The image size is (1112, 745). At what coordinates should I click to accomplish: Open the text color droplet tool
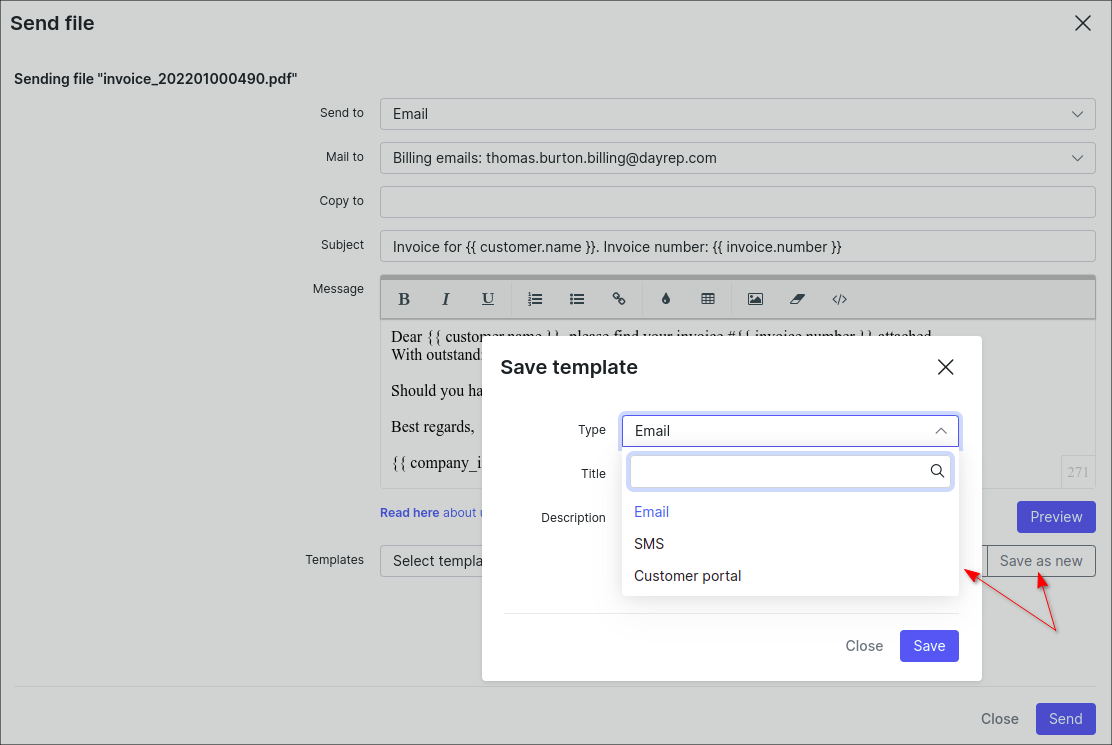click(x=666, y=299)
